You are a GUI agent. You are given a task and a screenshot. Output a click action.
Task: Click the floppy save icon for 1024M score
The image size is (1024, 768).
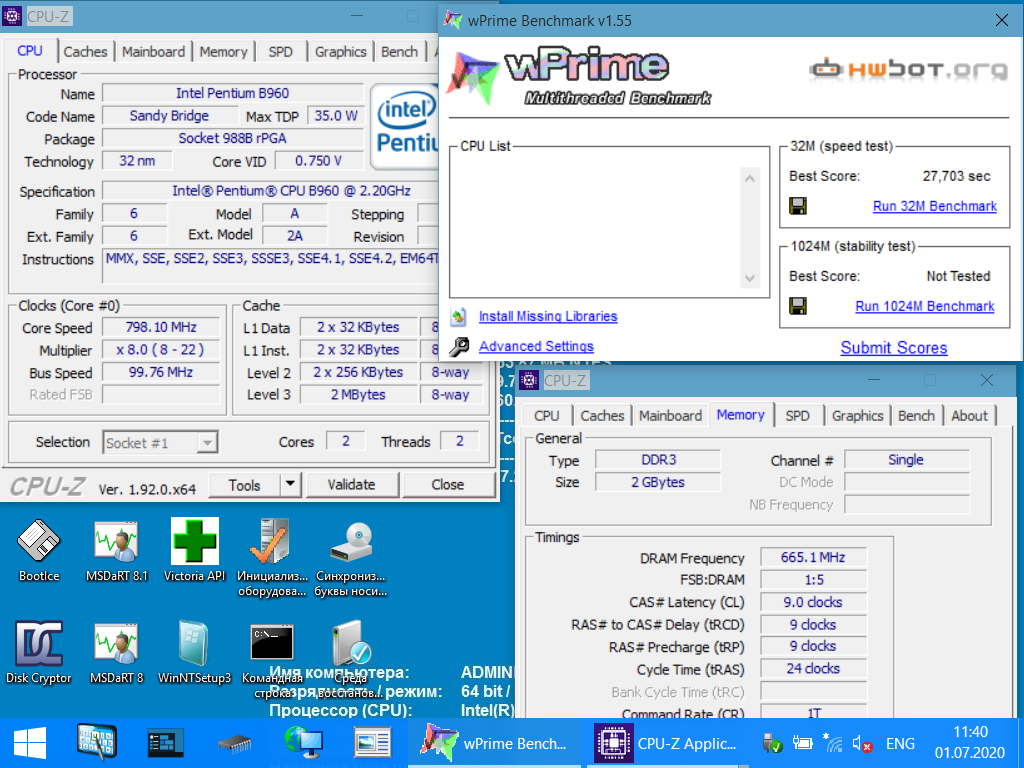coord(798,306)
